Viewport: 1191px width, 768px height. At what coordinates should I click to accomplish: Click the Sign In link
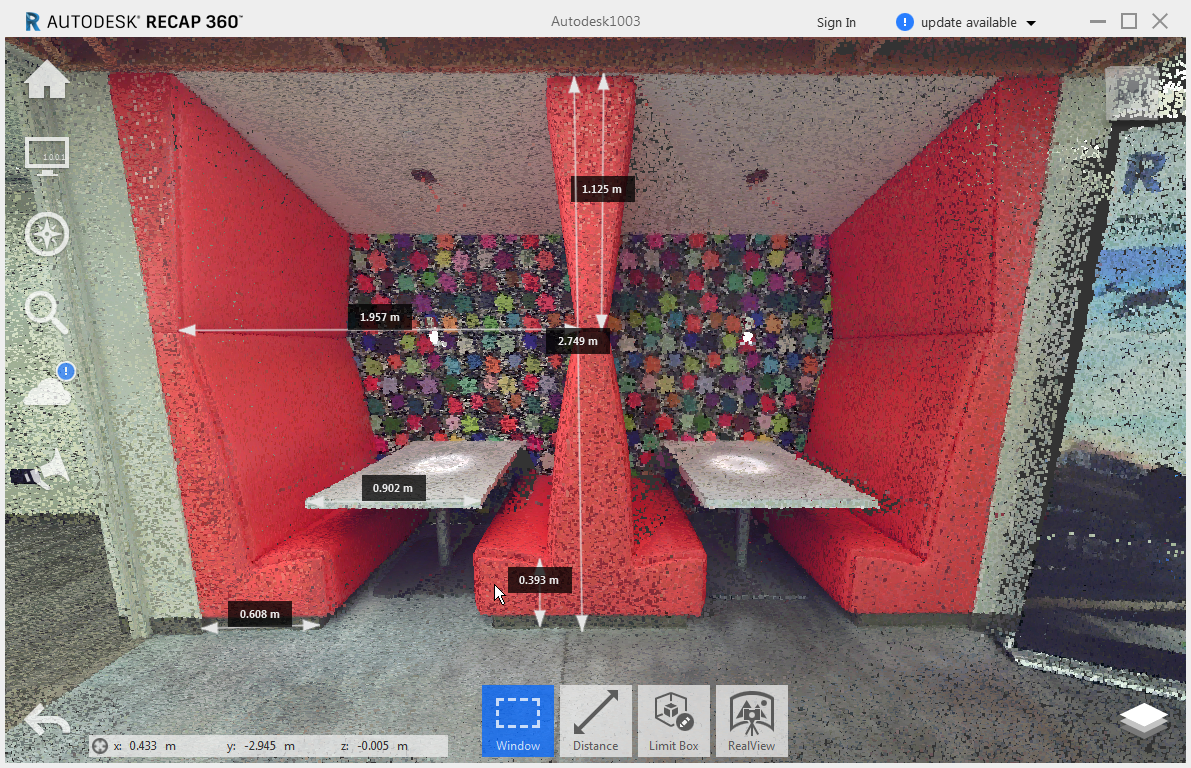click(835, 22)
